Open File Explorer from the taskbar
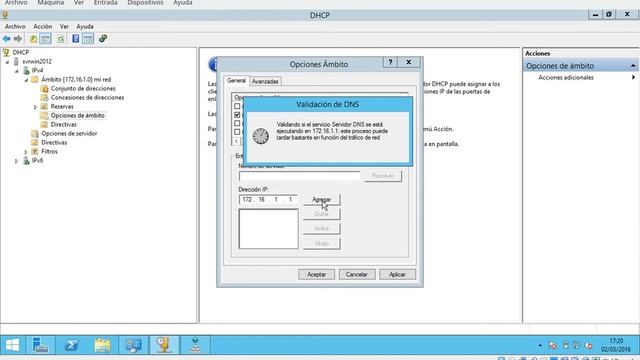 pyautogui.click(x=102, y=345)
